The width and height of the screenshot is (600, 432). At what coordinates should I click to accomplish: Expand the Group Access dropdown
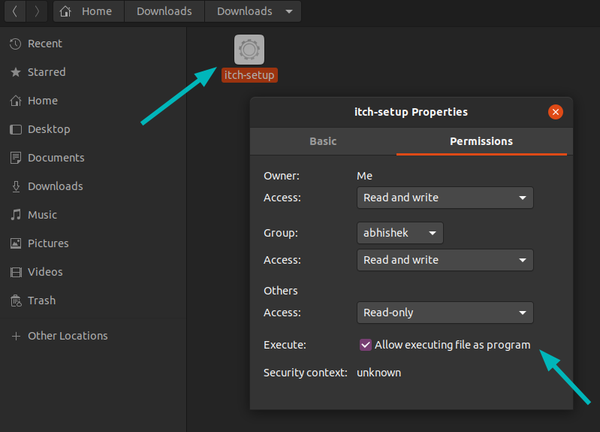click(x=444, y=260)
